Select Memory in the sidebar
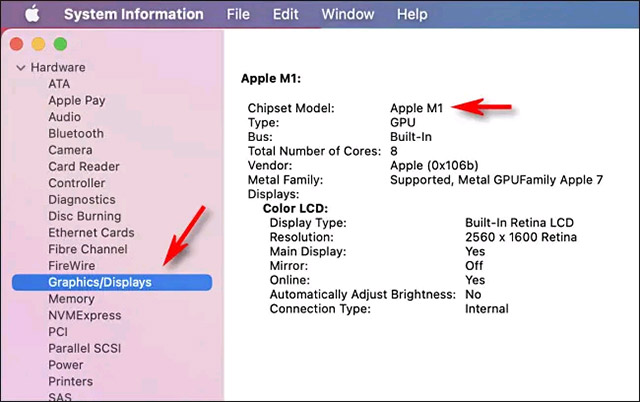The height and width of the screenshot is (402, 640). coord(71,299)
